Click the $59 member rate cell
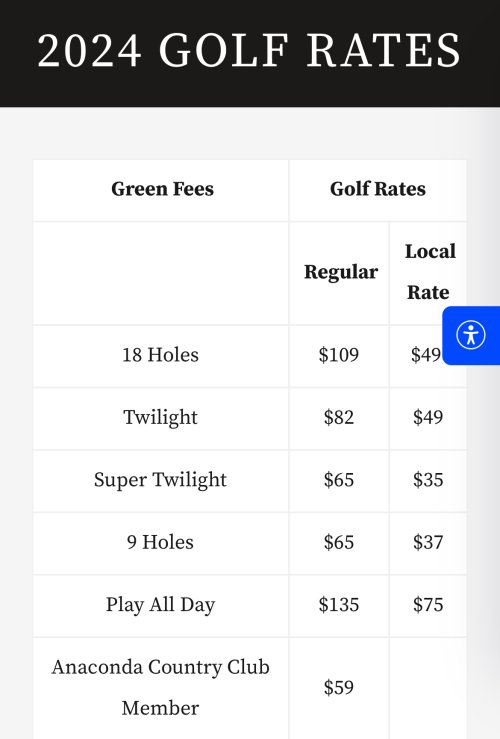500x739 pixels. [338, 688]
